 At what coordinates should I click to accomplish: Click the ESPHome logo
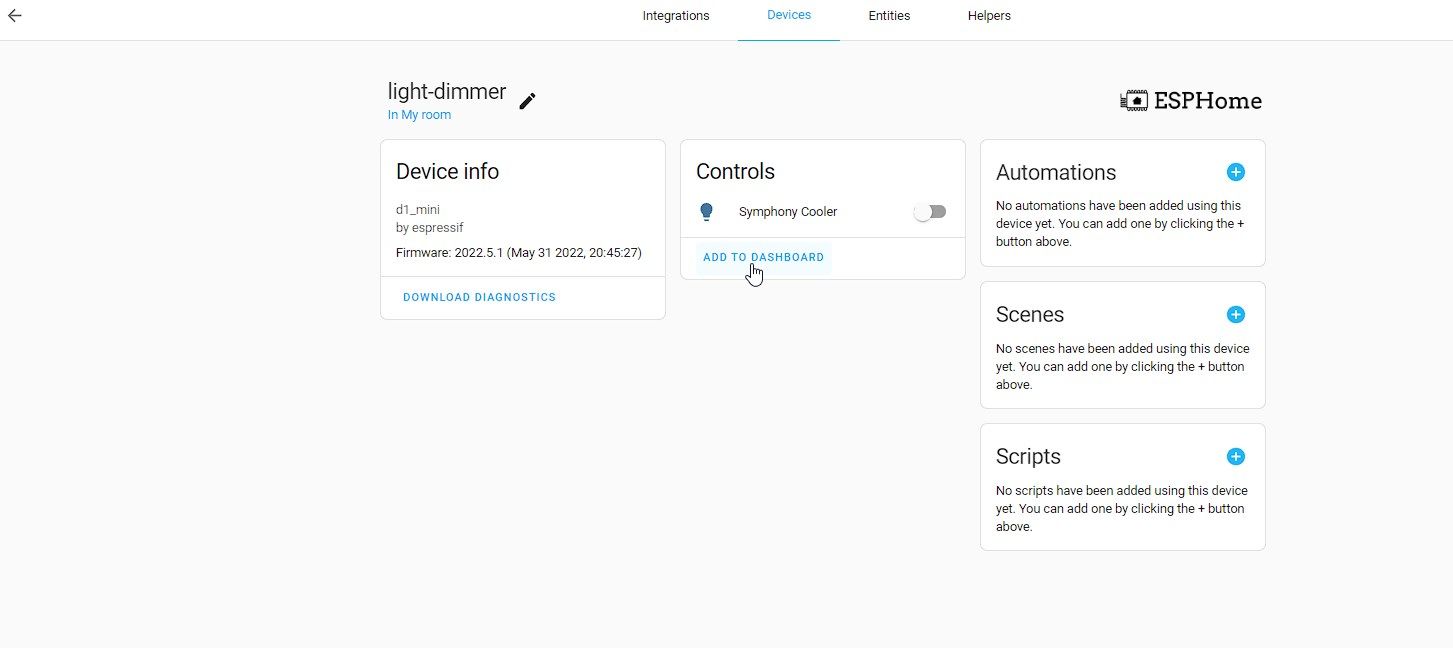[x=1190, y=99]
